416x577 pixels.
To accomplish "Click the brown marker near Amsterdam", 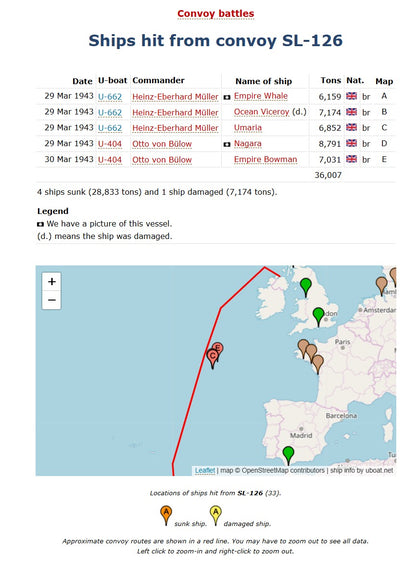I will (381, 286).
